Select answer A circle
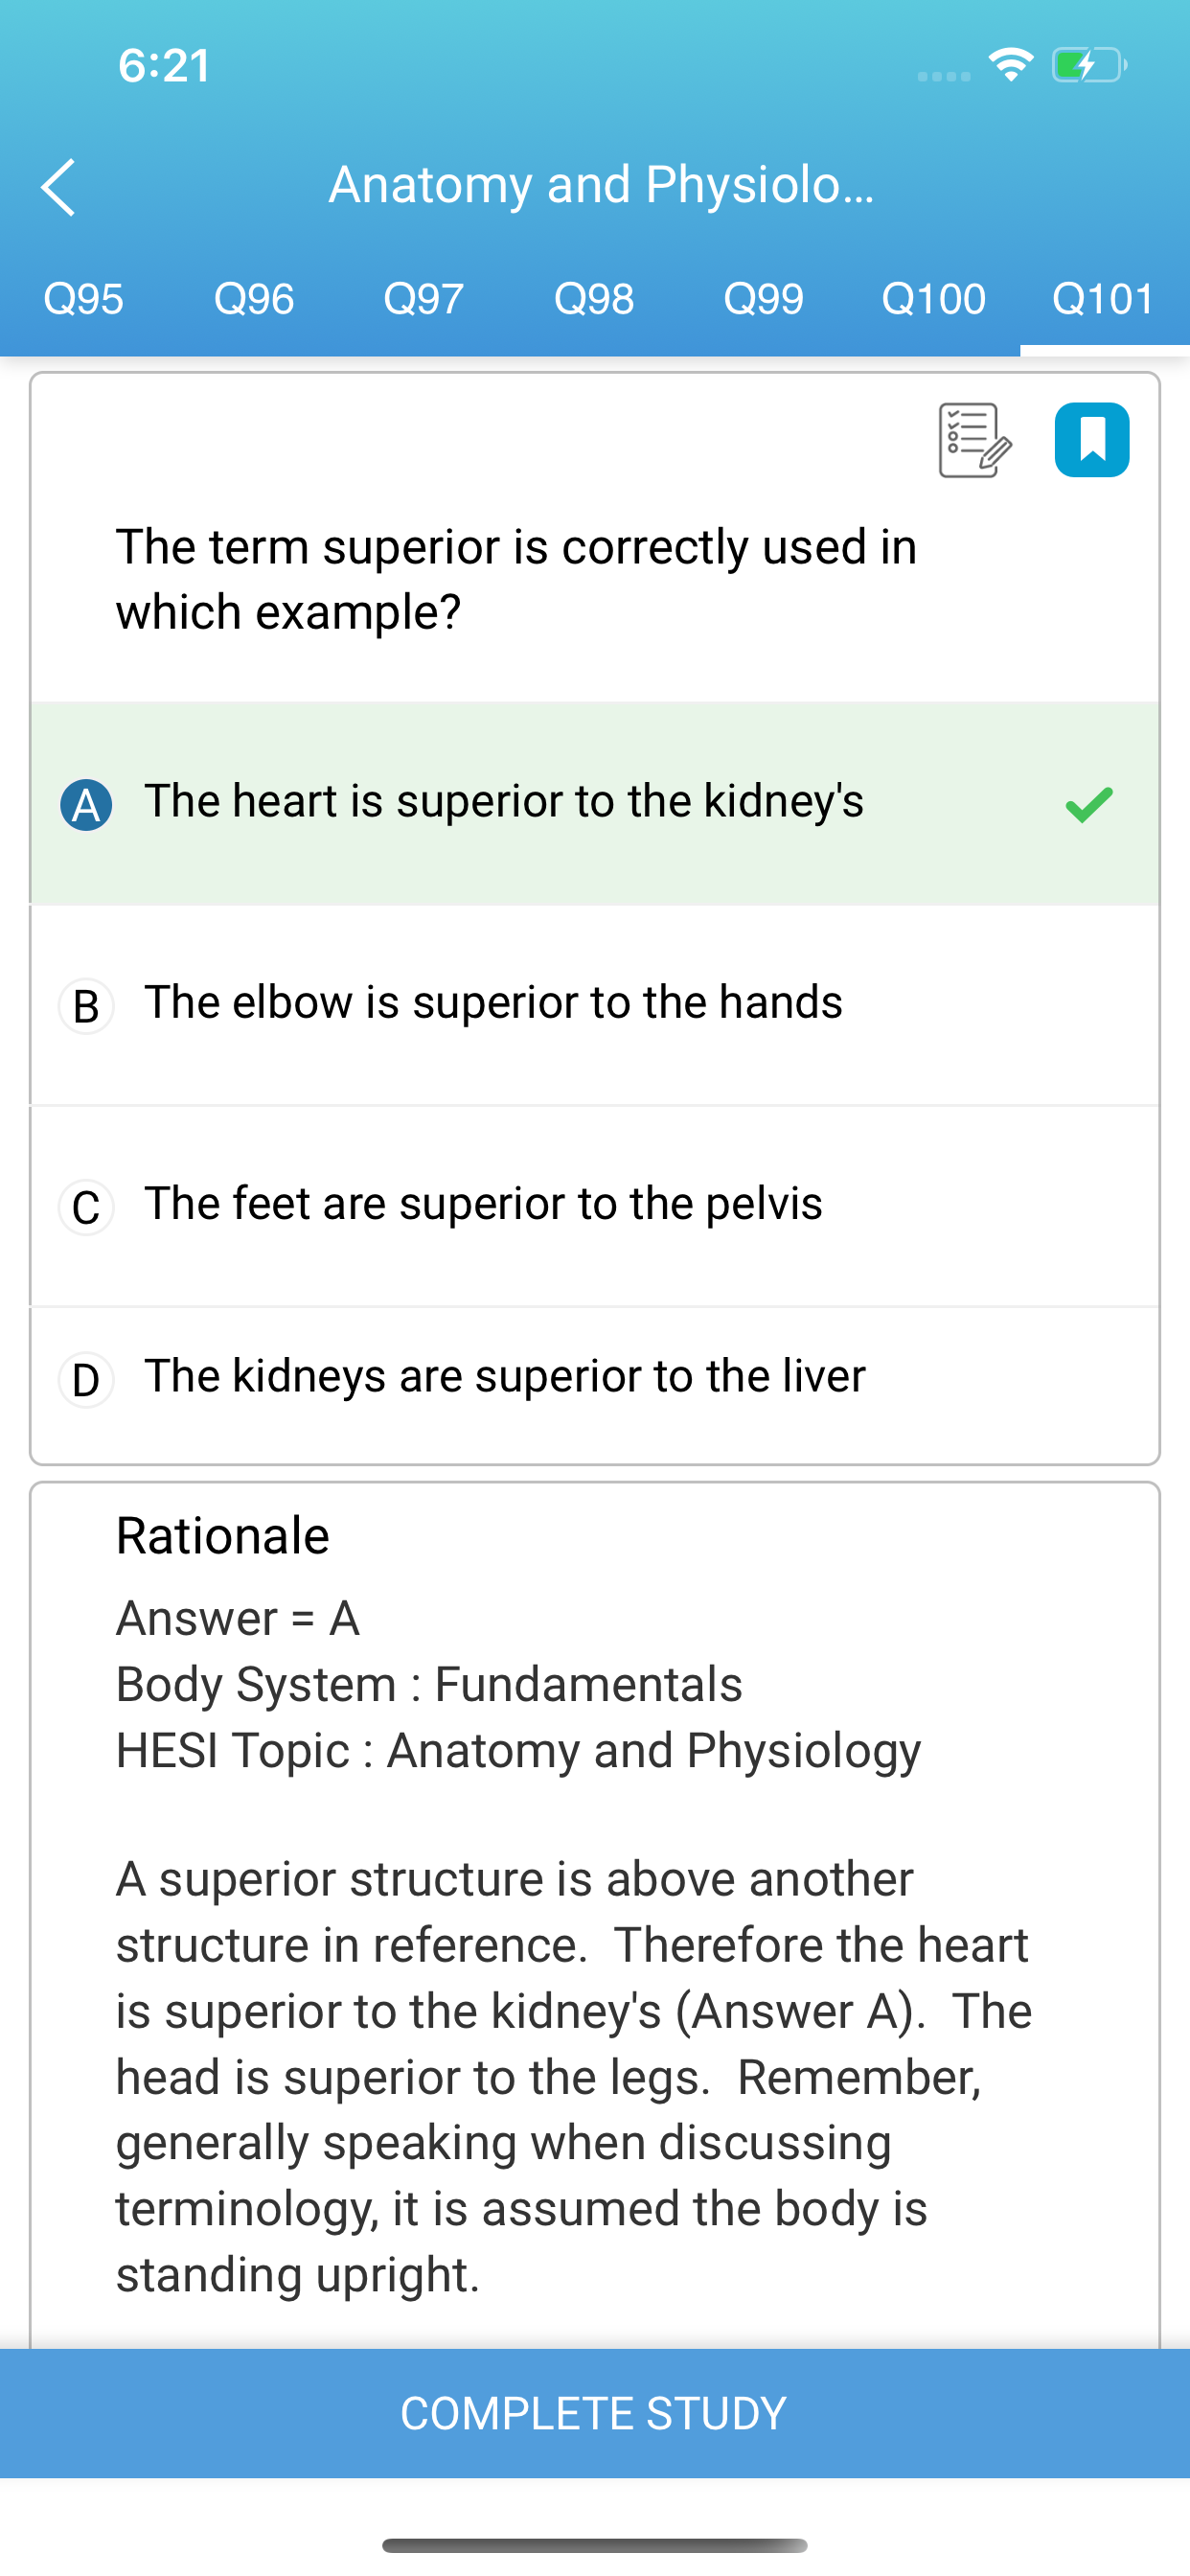Viewport: 1190px width, 2576px height. tap(86, 805)
